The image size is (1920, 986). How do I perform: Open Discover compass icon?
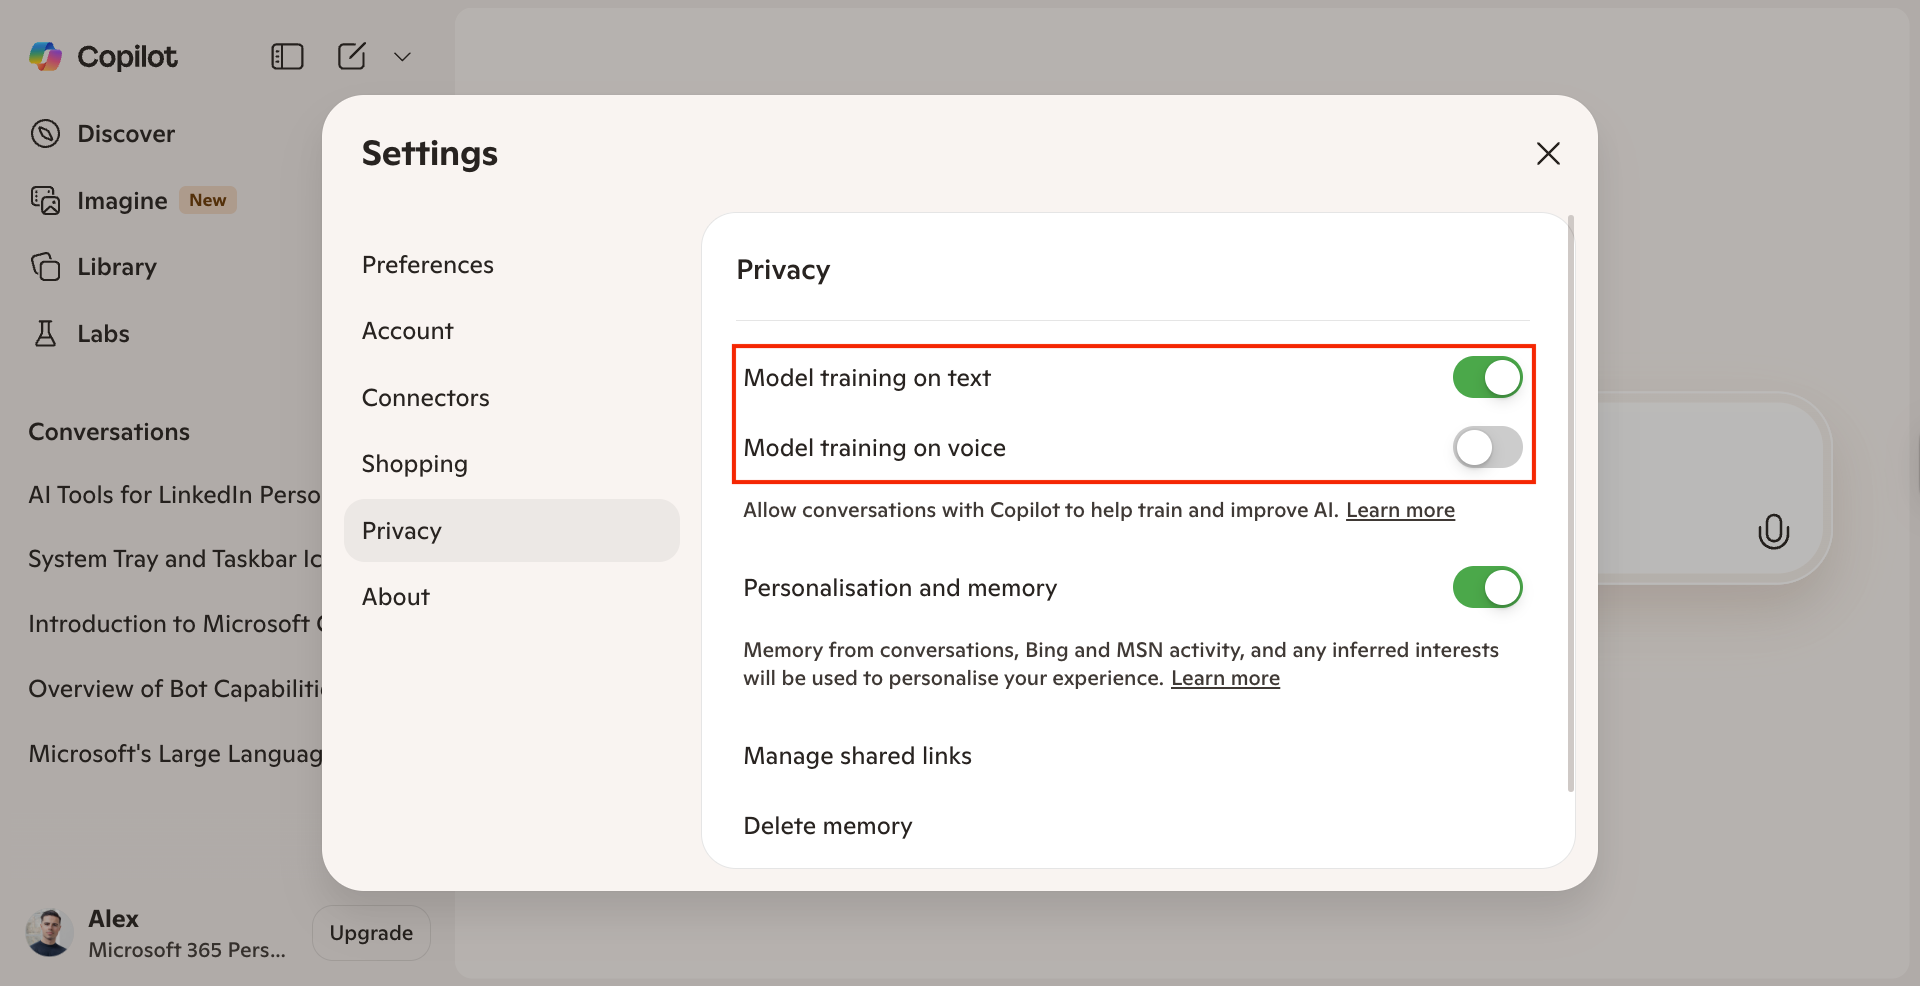click(x=45, y=133)
